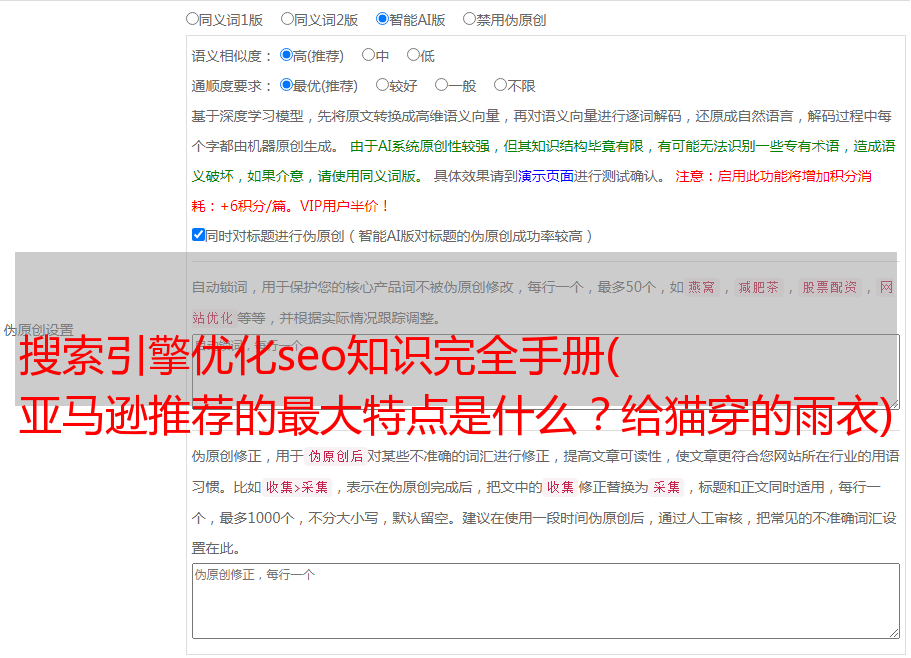Select the 同义词1版 radio option
This screenshot has height=658, width=911.
coord(192,19)
